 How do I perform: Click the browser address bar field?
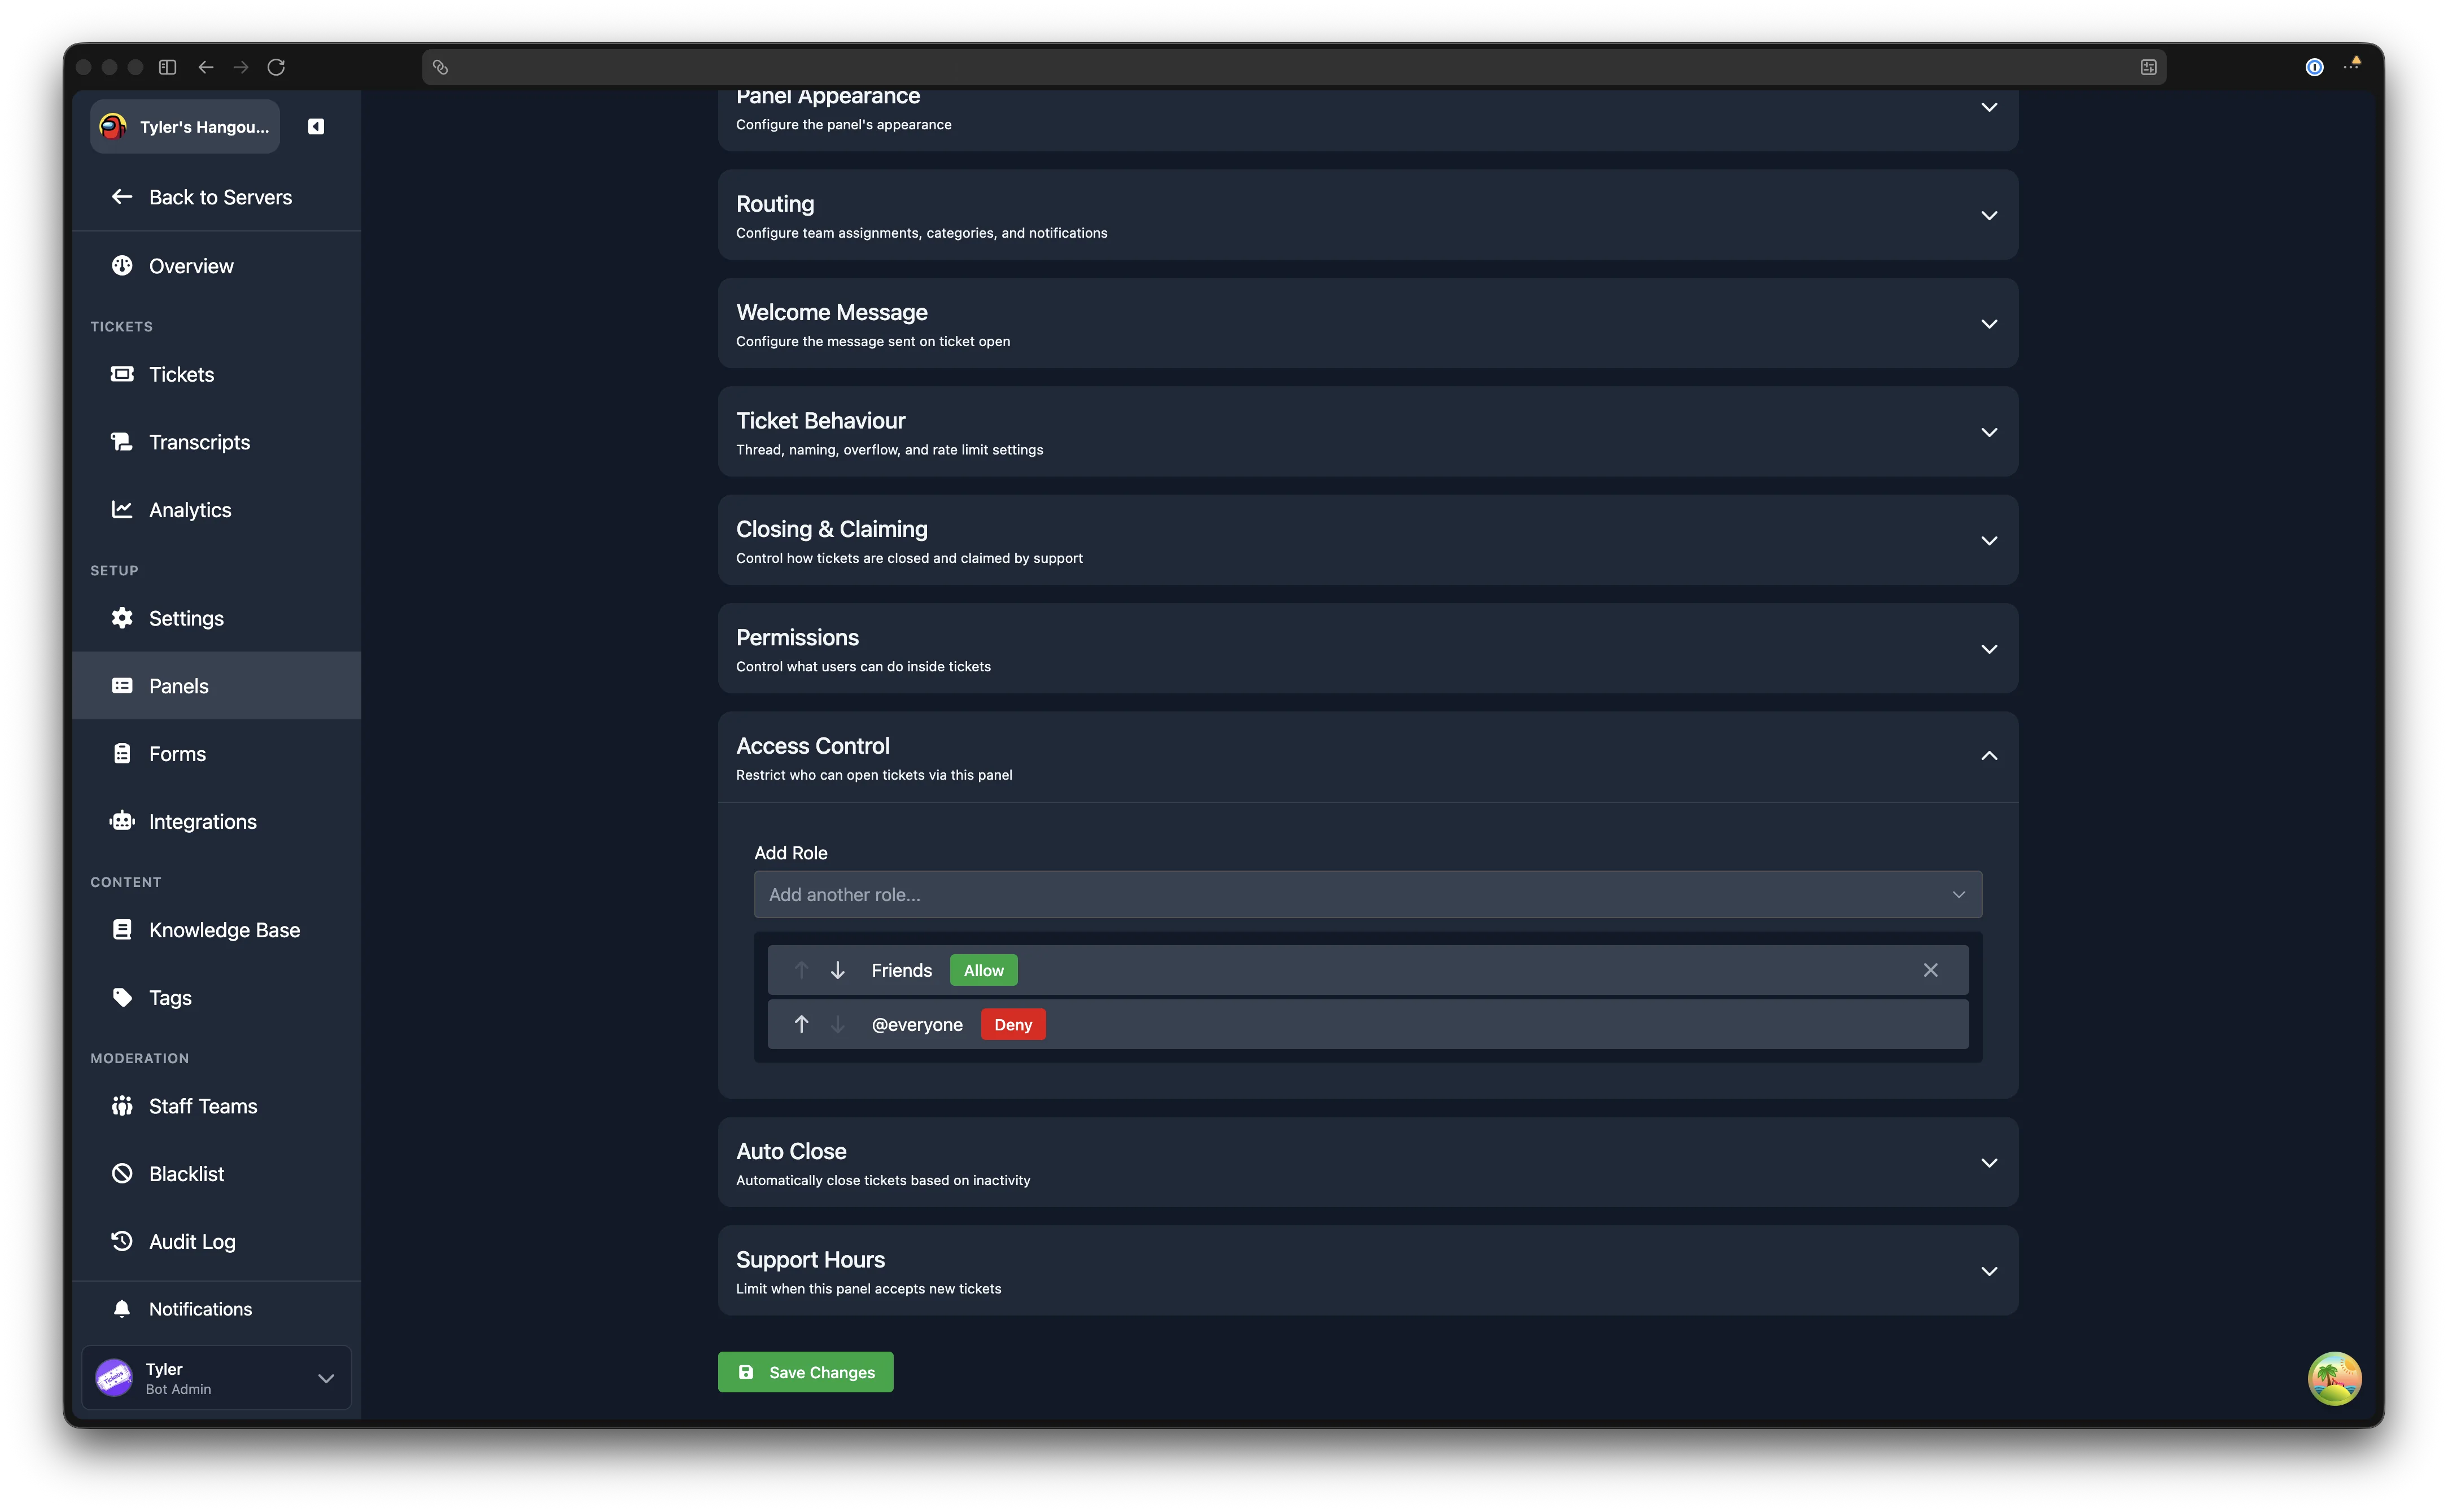tap(1294, 67)
